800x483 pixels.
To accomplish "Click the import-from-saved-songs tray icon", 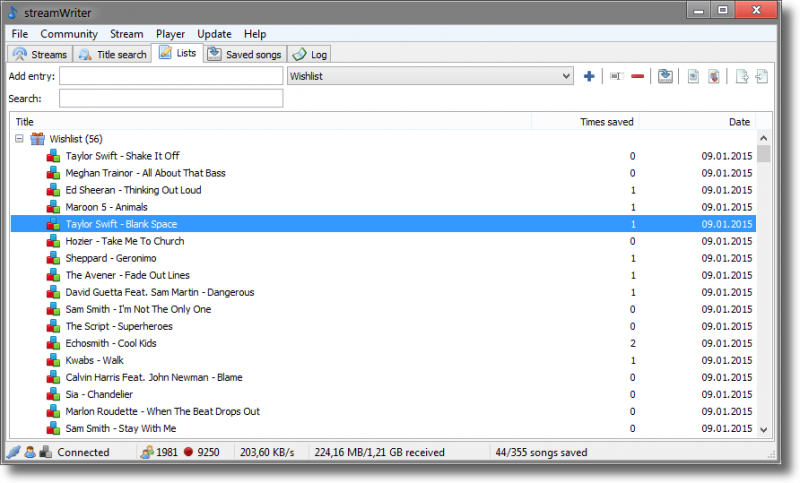I will (665, 77).
